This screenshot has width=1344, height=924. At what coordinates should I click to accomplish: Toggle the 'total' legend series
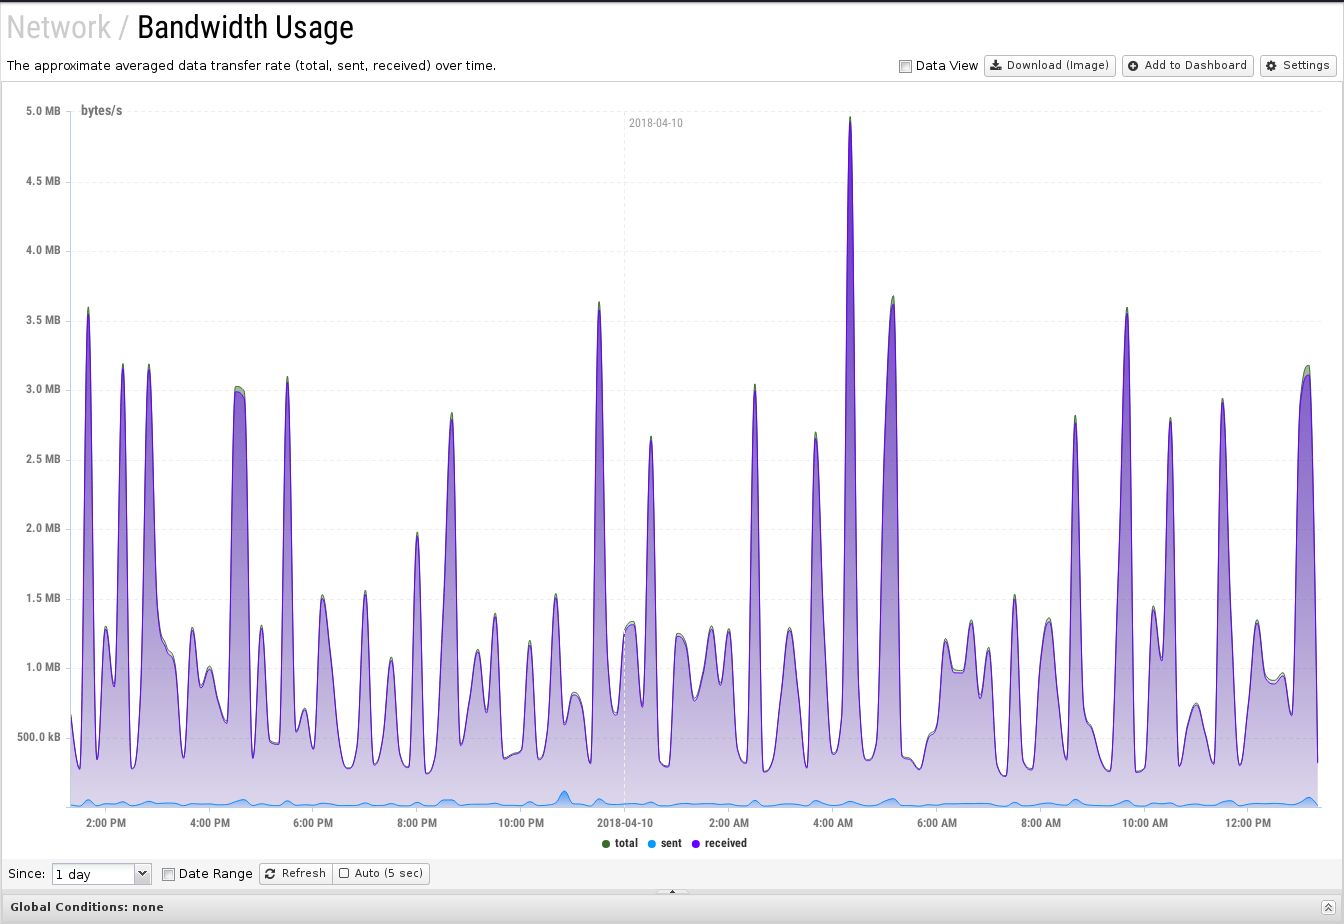point(620,844)
